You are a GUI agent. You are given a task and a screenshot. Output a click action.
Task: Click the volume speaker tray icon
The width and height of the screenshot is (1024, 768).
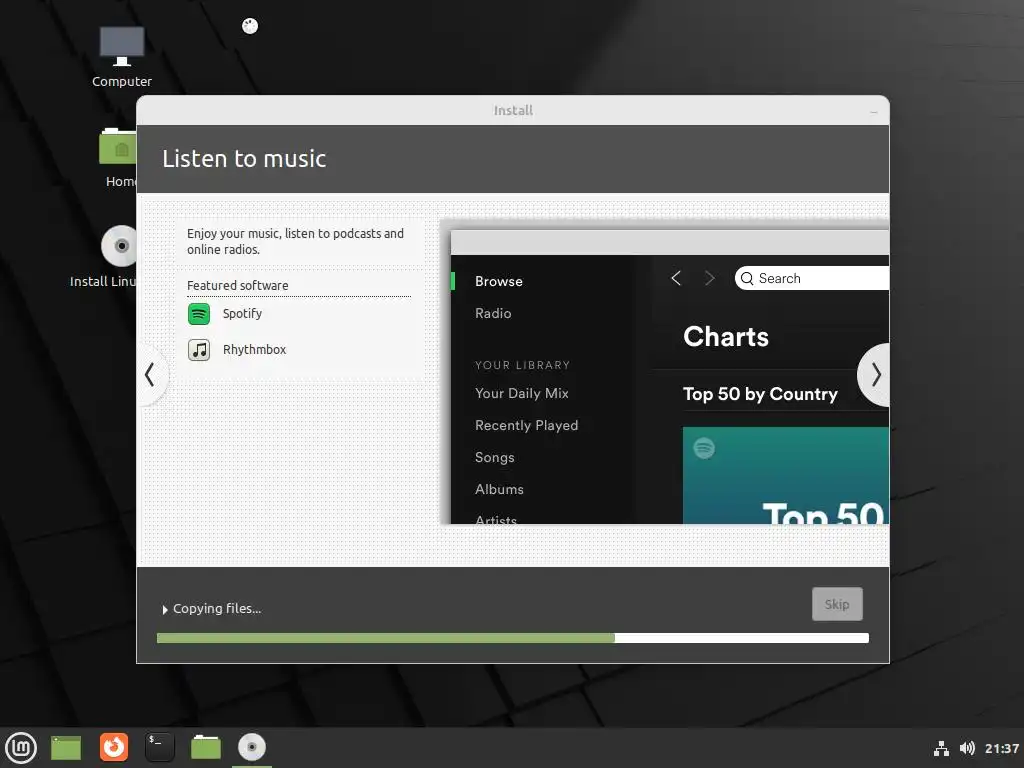tap(967, 748)
